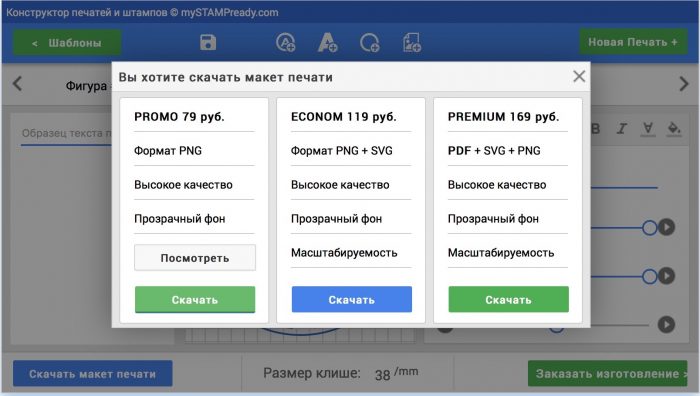Viewport: 700px width, 396px height.
Task: Save the stamp with the floppy disk icon
Action: point(208,42)
